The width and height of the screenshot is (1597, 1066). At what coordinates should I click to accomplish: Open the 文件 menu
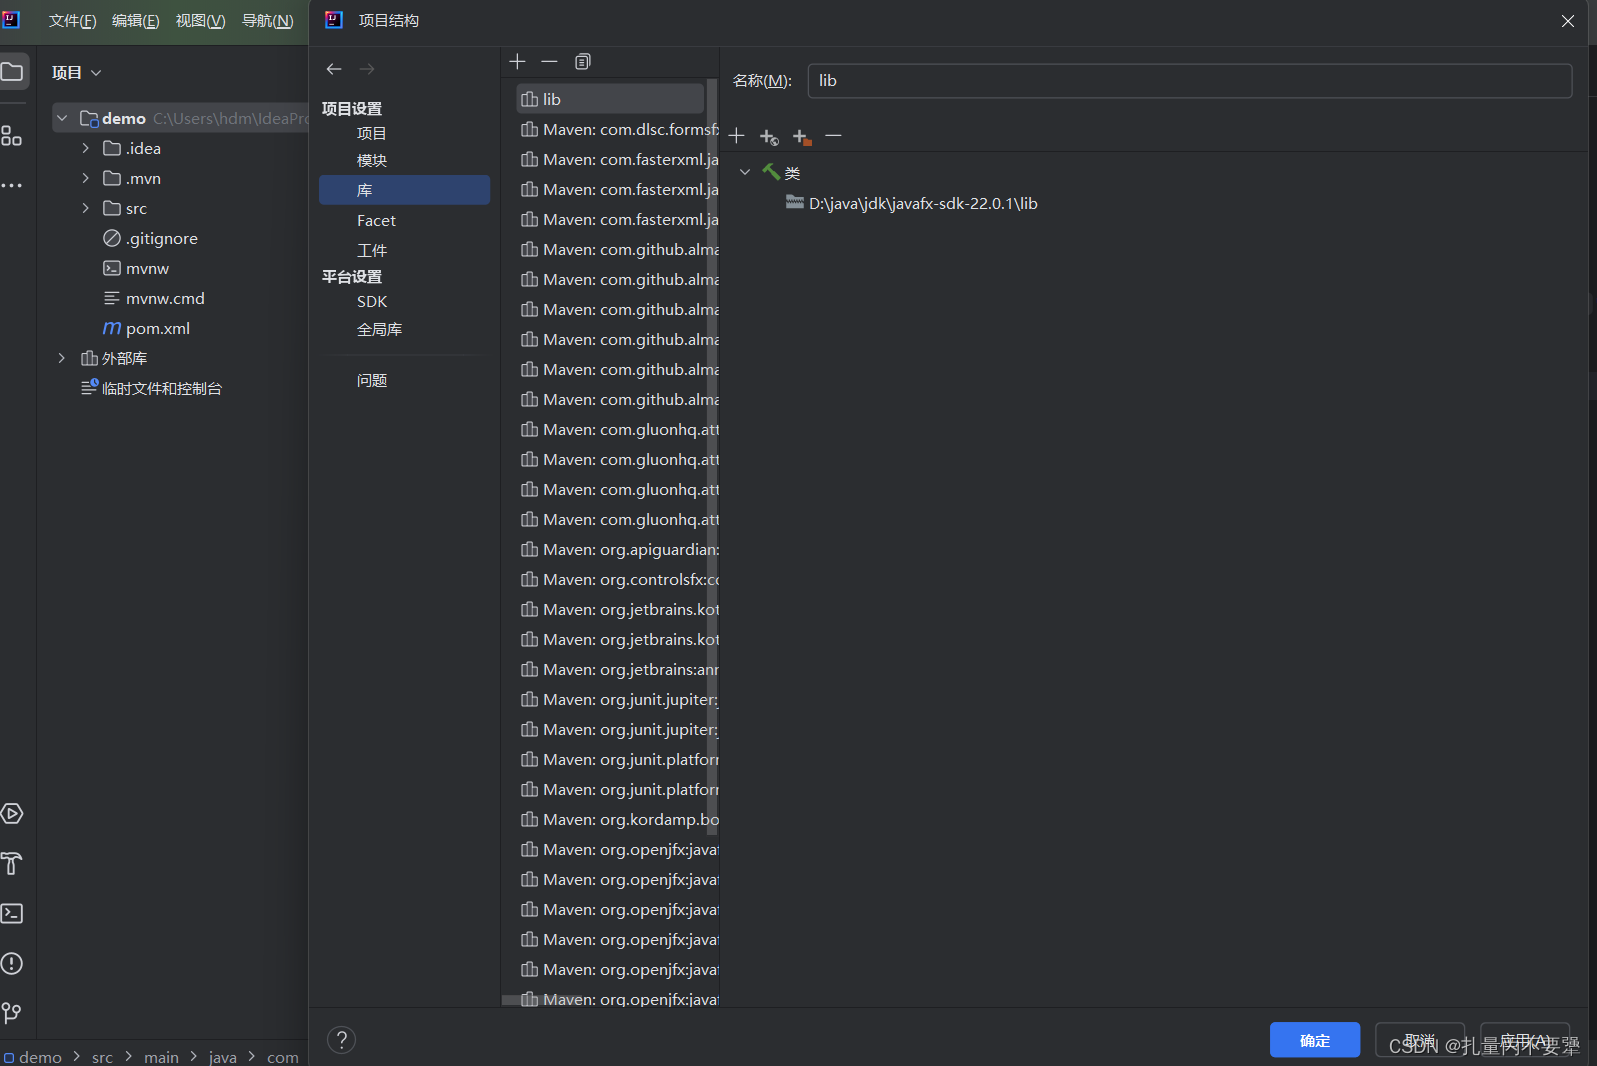pos(73,21)
